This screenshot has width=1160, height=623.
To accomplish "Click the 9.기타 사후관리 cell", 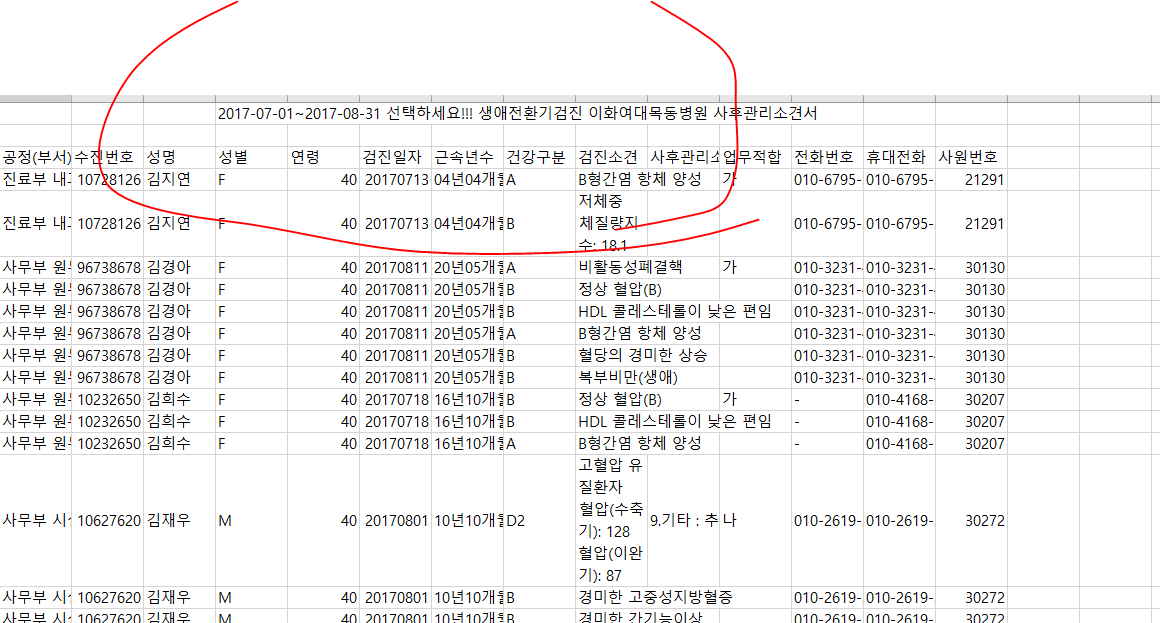I will pos(683,520).
